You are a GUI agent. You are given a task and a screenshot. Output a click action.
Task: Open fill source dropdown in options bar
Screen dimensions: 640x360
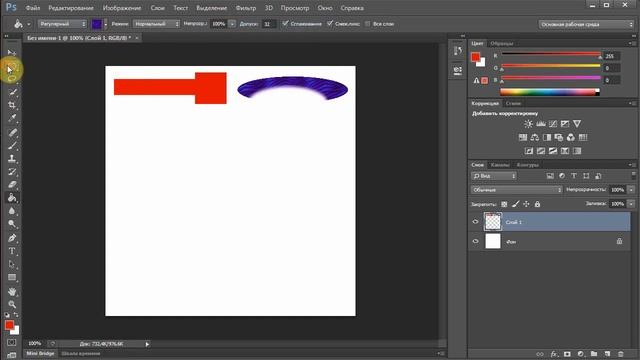click(x=62, y=24)
